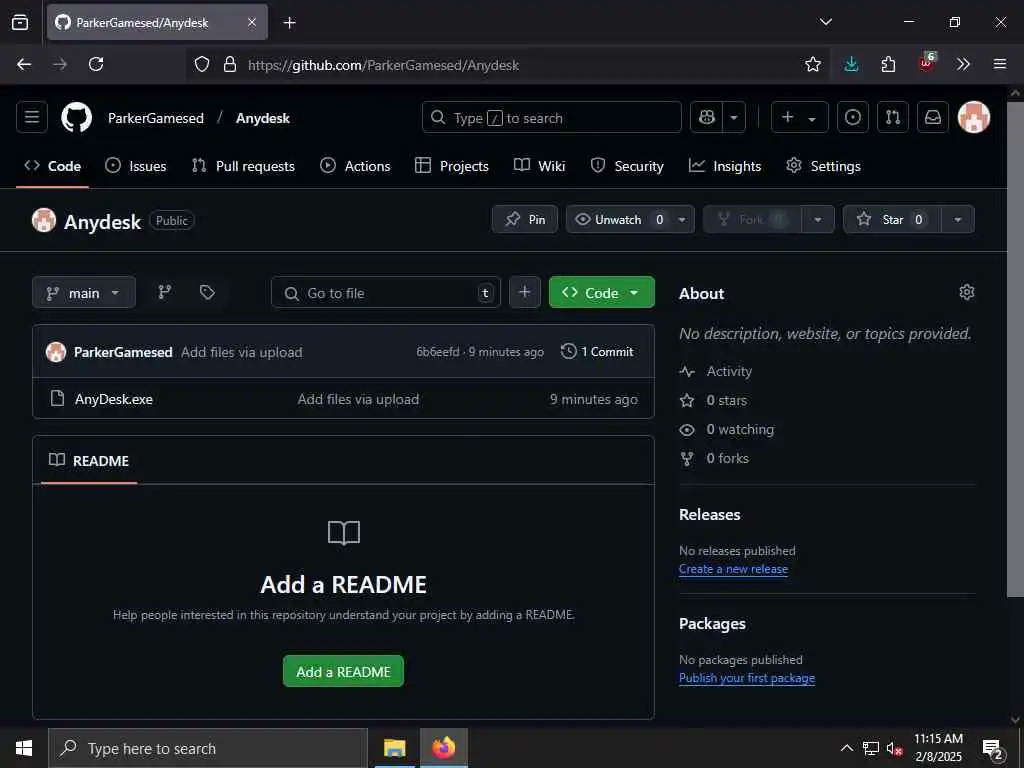
Task: Open Firefox application menu
Action: pyautogui.click(x=999, y=64)
